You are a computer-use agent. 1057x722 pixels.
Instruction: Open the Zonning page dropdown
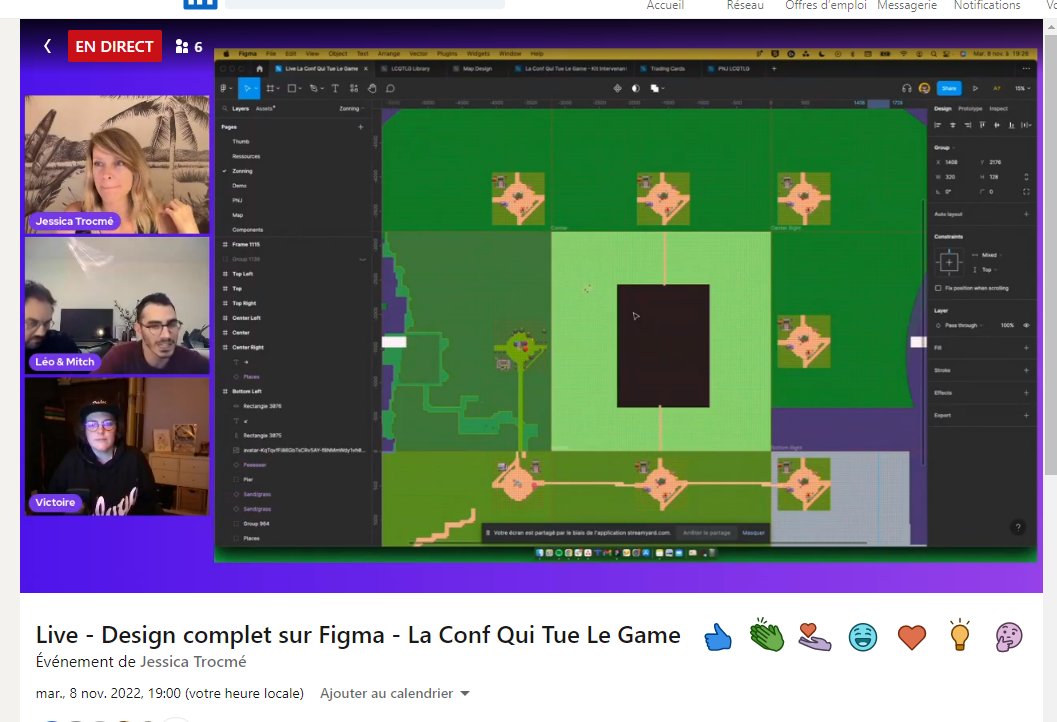pos(351,109)
